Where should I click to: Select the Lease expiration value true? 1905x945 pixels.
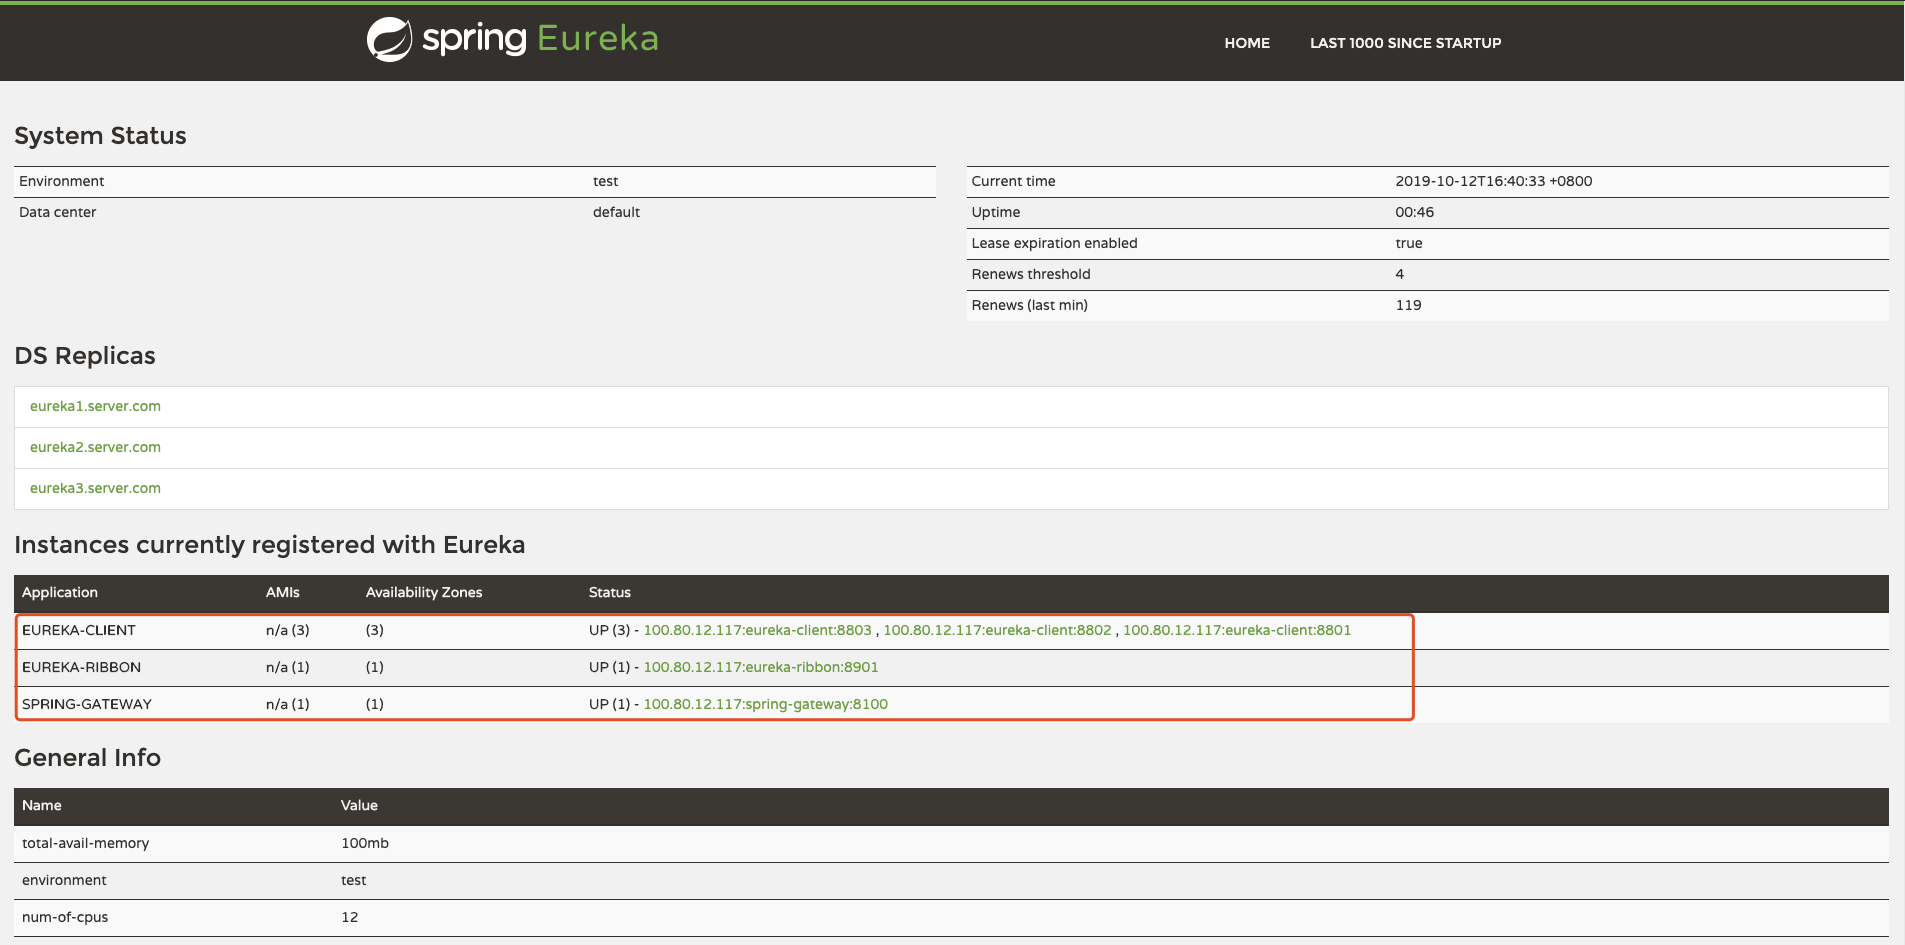coord(1409,243)
